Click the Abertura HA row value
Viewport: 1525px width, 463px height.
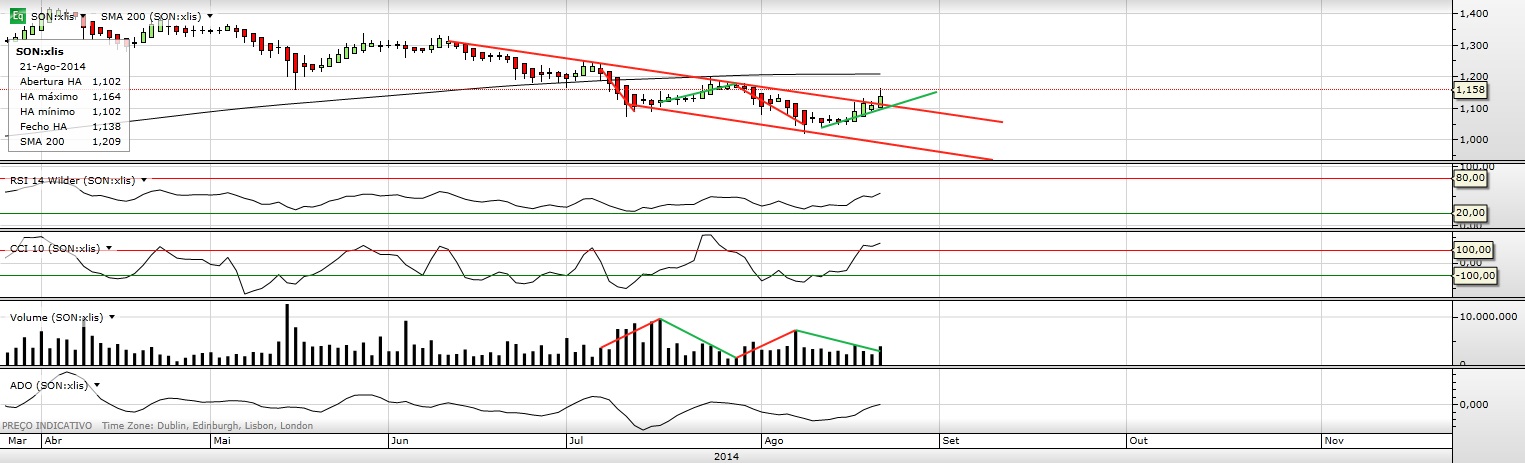[x=106, y=82]
